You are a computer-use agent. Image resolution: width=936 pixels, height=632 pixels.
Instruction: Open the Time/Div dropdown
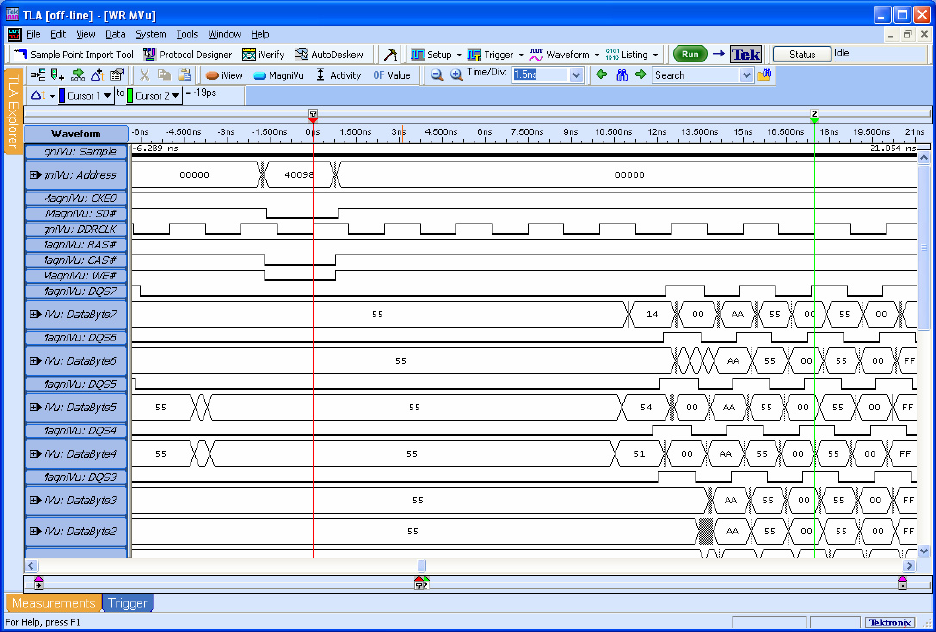pyautogui.click(x=576, y=75)
